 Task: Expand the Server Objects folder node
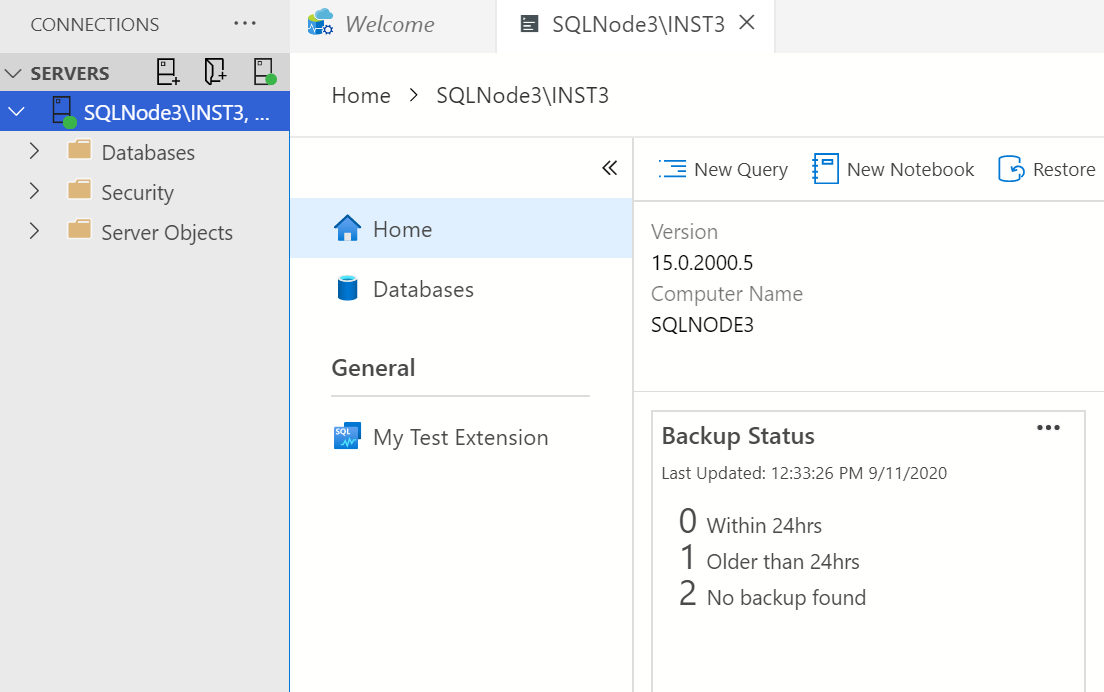[34, 232]
